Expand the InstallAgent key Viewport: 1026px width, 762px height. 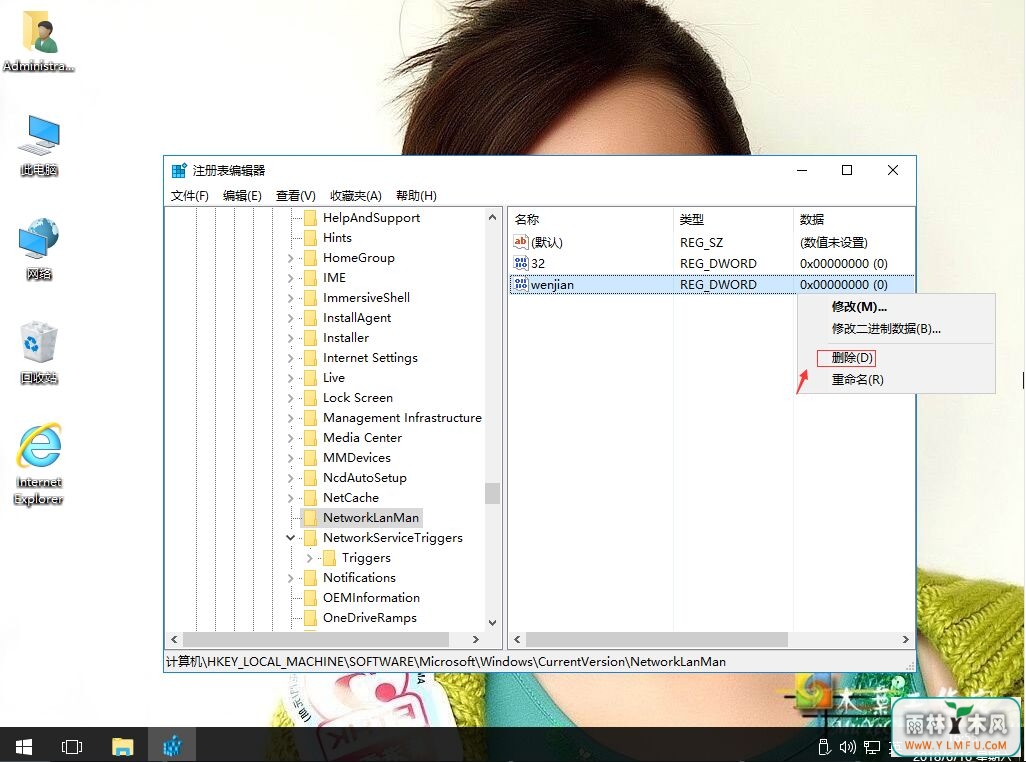[x=291, y=318]
